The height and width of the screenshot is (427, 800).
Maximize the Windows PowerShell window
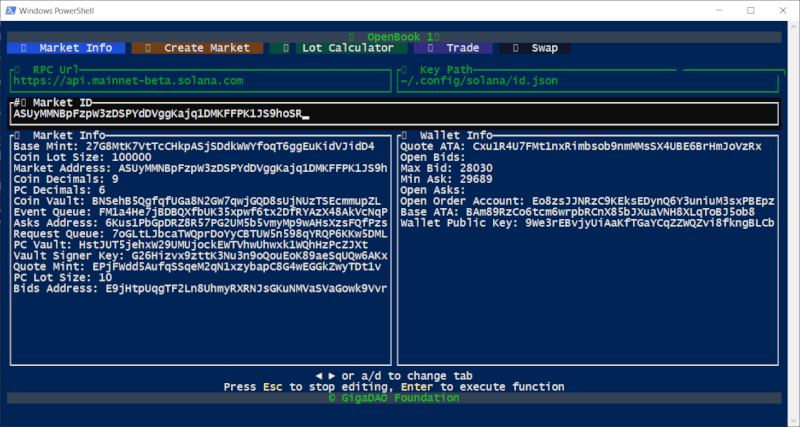751,10
